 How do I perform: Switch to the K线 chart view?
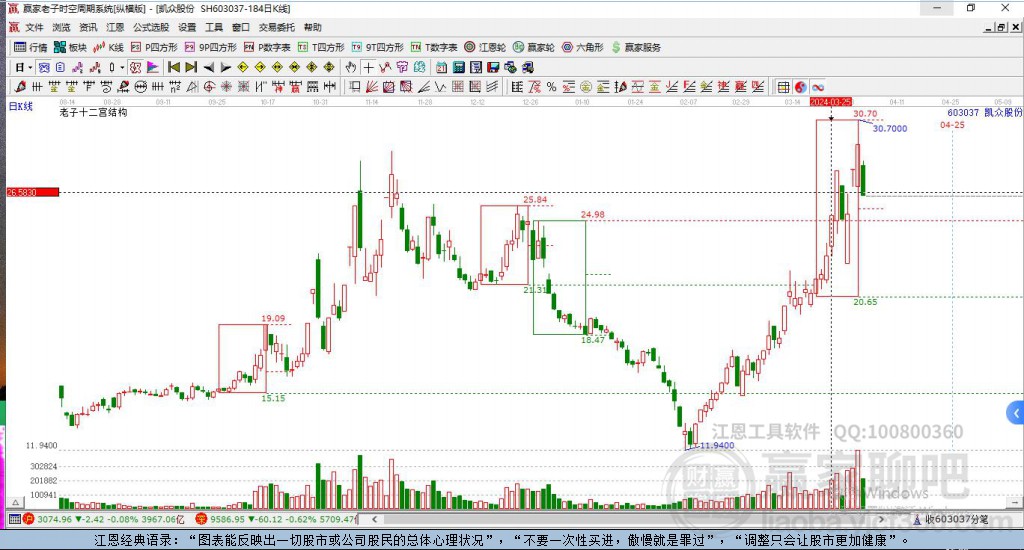[108, 47]
